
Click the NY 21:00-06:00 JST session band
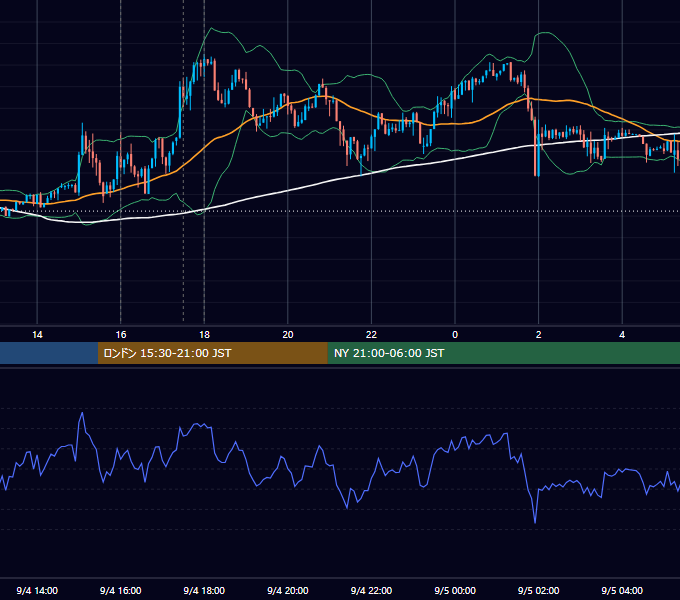(x=503, y=353)
